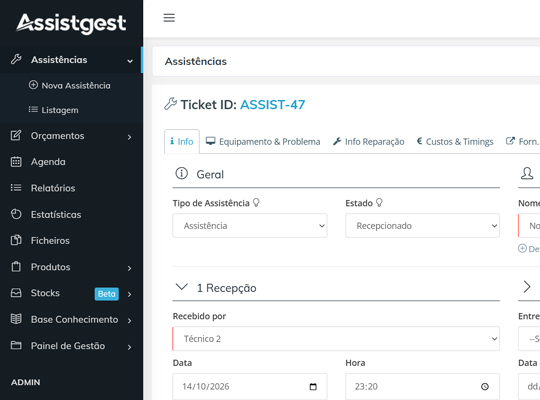Viewport: 540px width, 400px height.
Task: Click the info circle icon beside Geral
Action: [x=181, y=173]
